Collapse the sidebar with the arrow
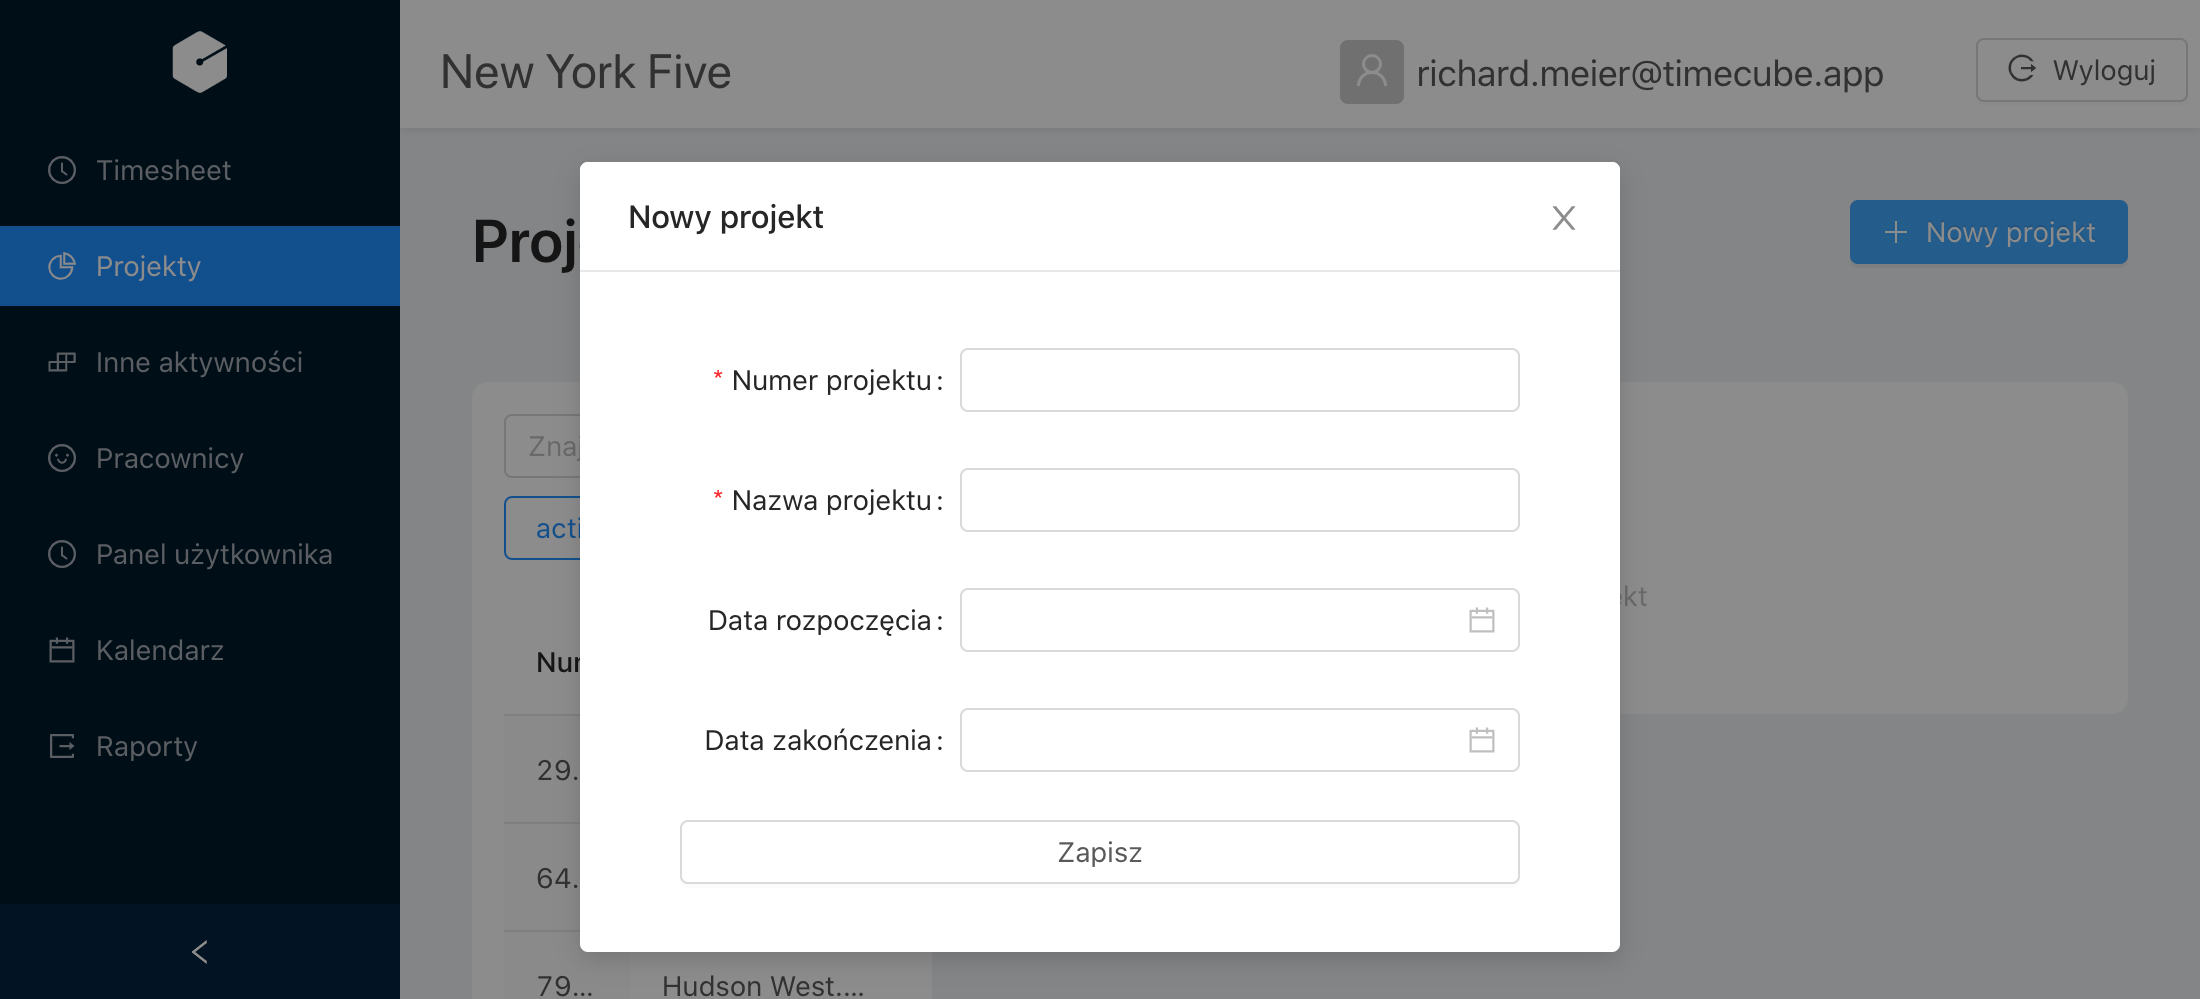 coord(200,951)
